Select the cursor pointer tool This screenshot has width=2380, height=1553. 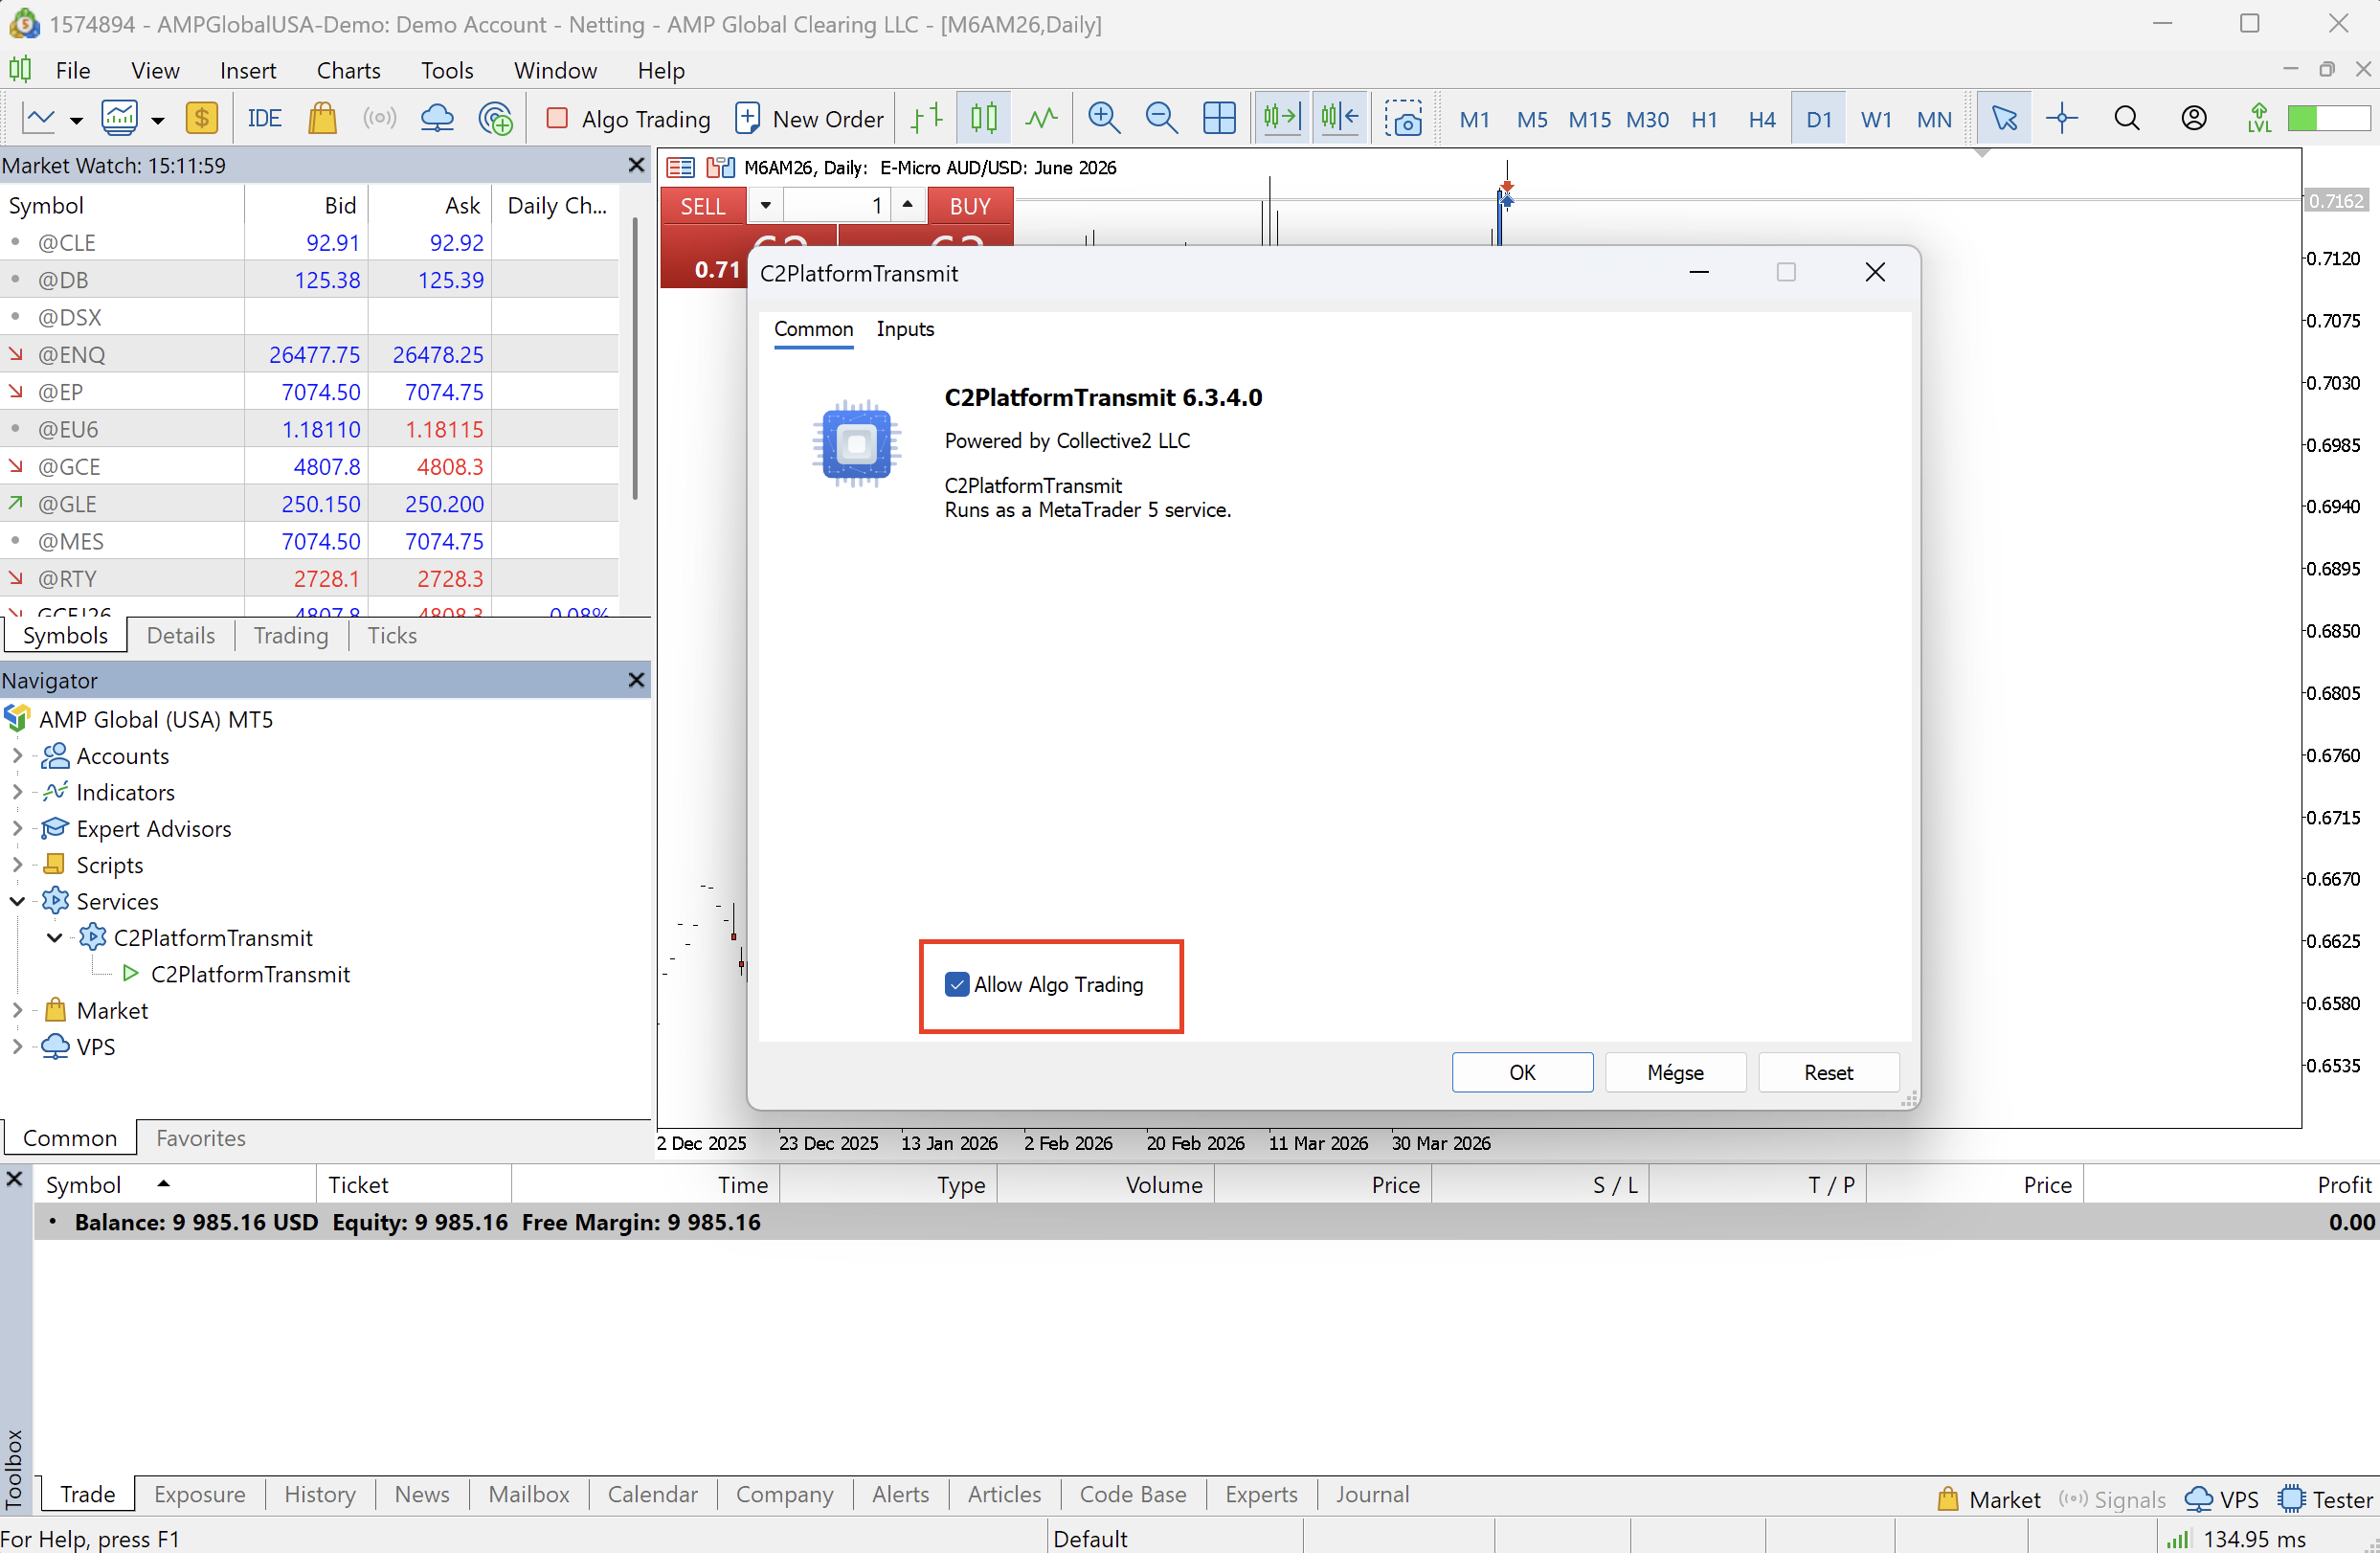(2004, 119)
